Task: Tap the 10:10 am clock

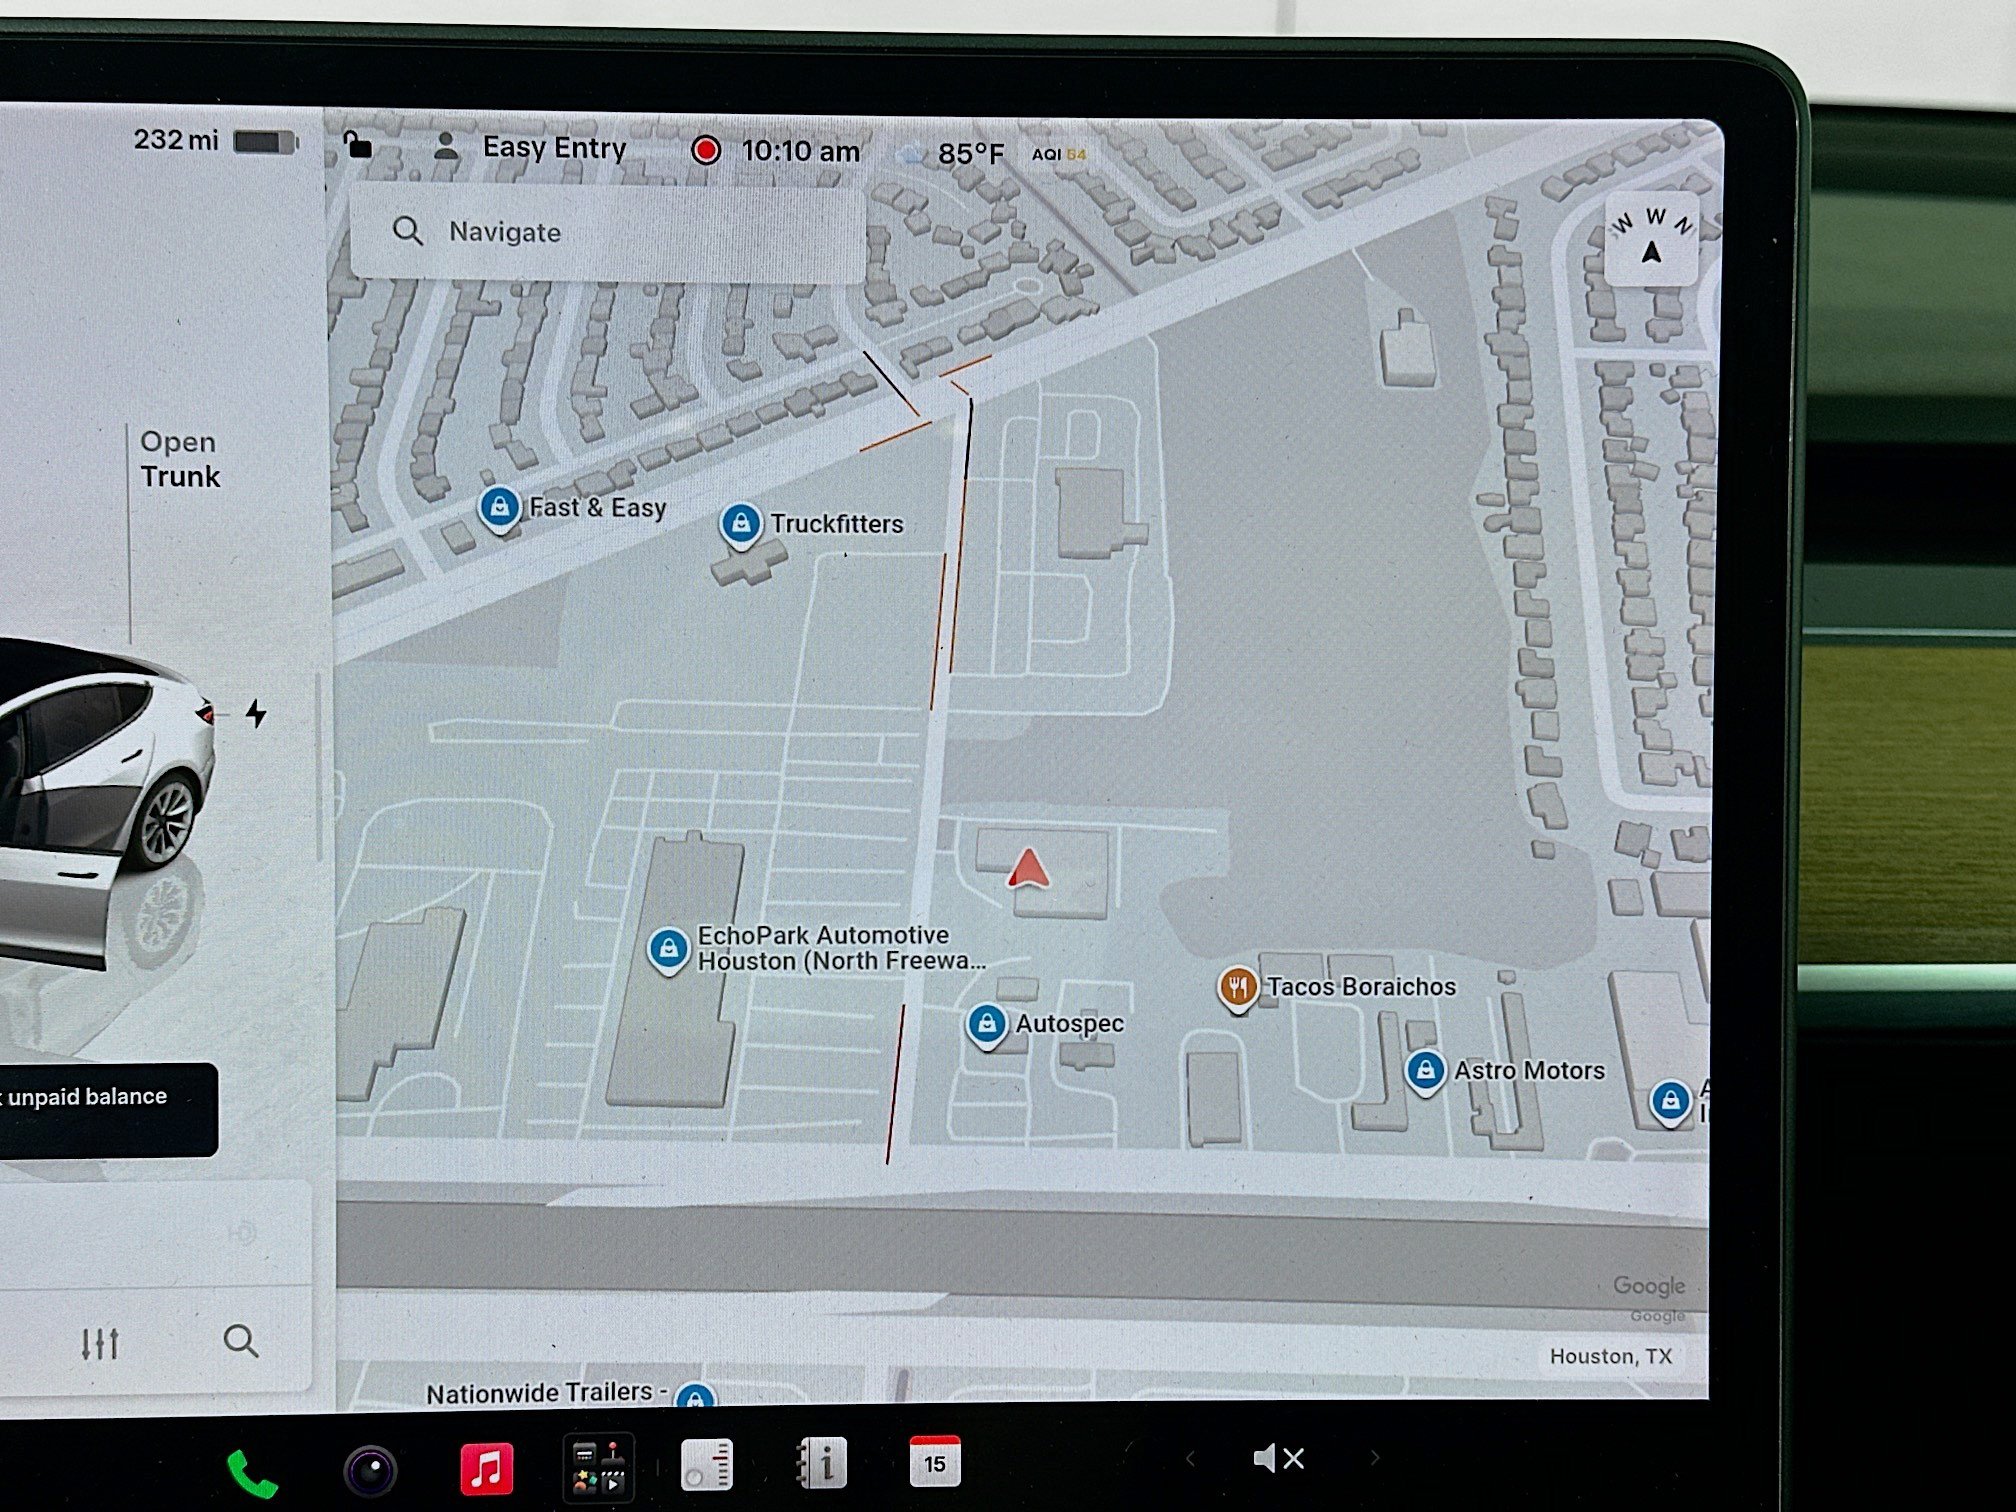Action: [x=800, y=151]
